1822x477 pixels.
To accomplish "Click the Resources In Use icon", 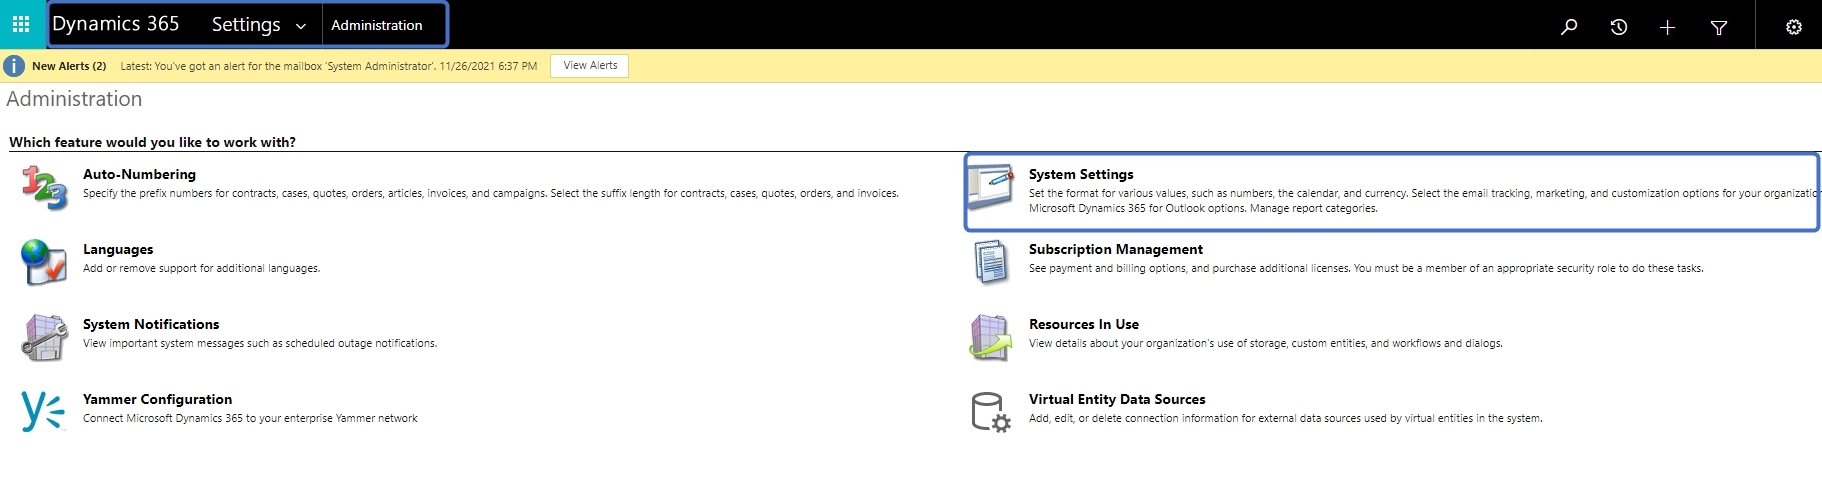I will [991, 337].
